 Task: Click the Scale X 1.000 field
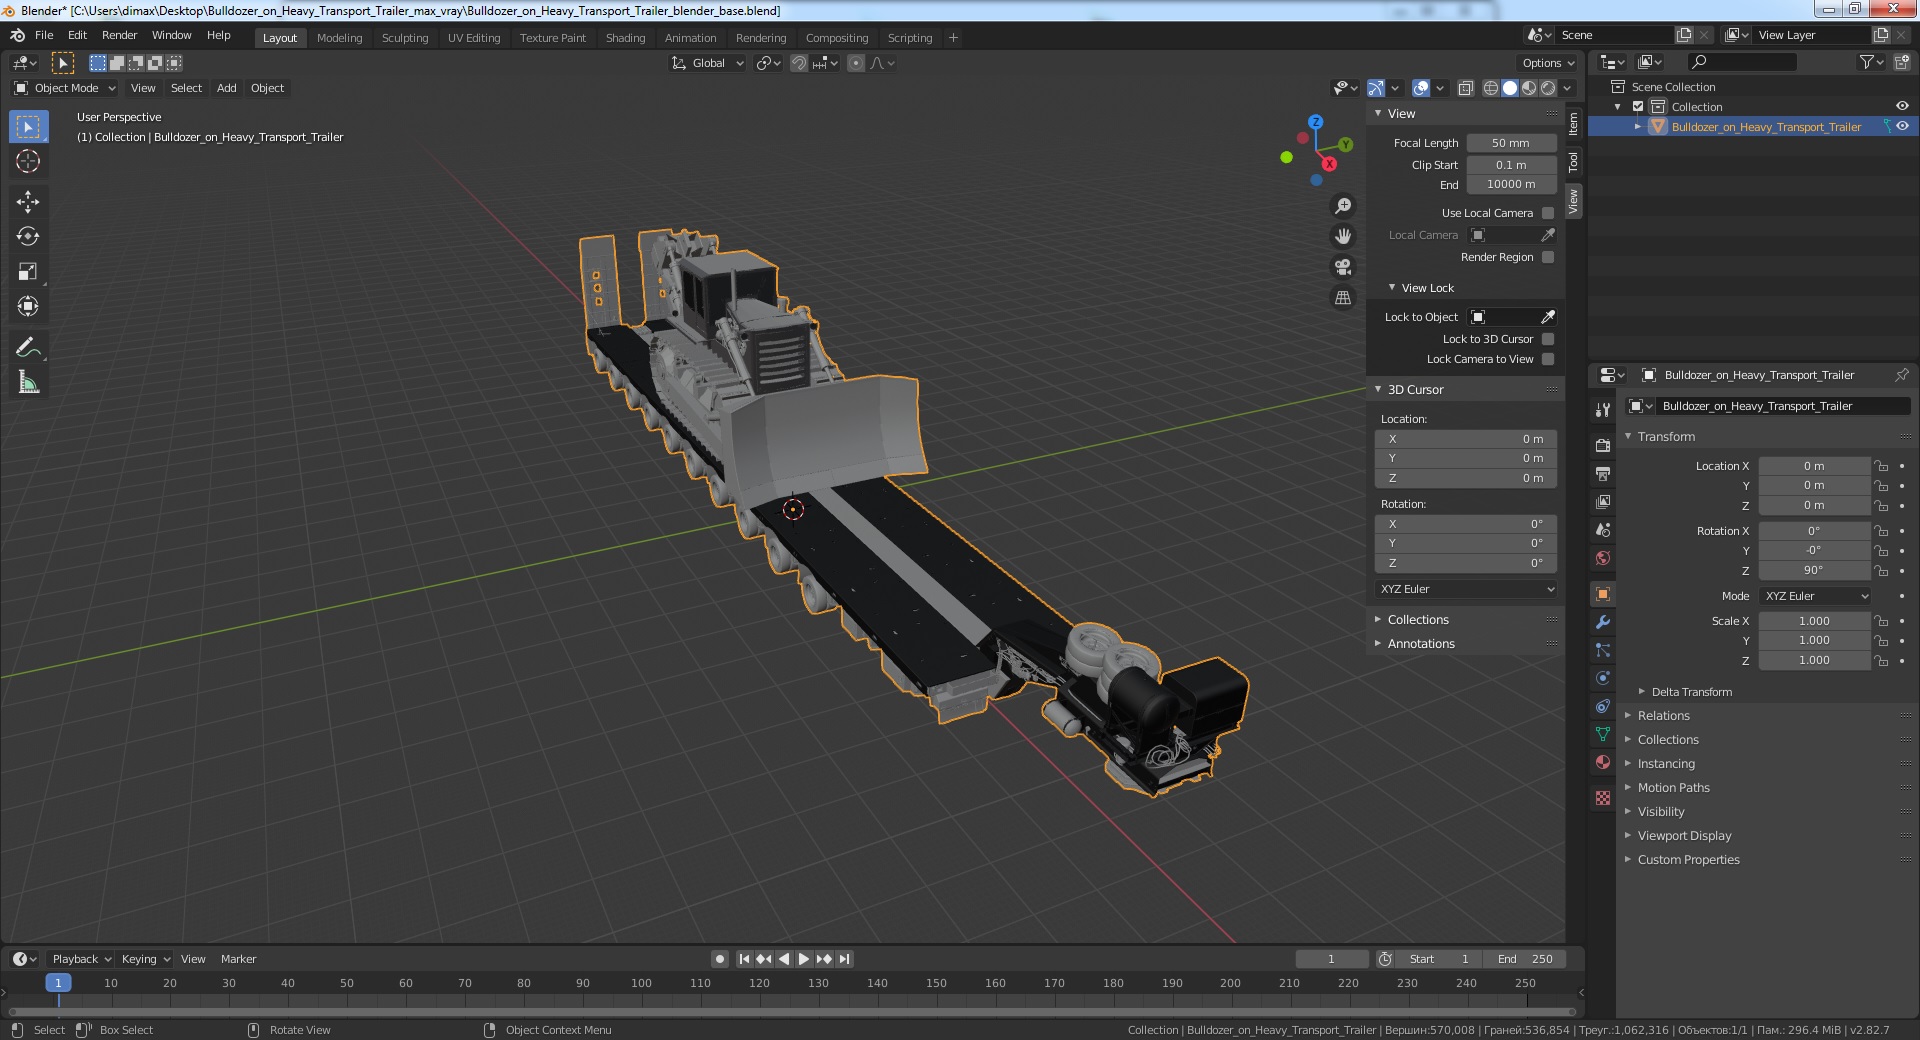(x=1814, y=621)
